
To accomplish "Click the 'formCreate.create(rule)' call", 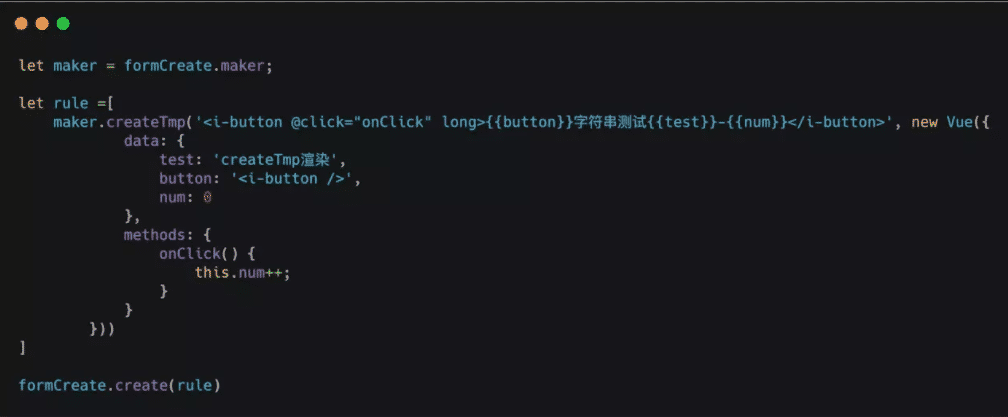I will (x=120, y=386).
